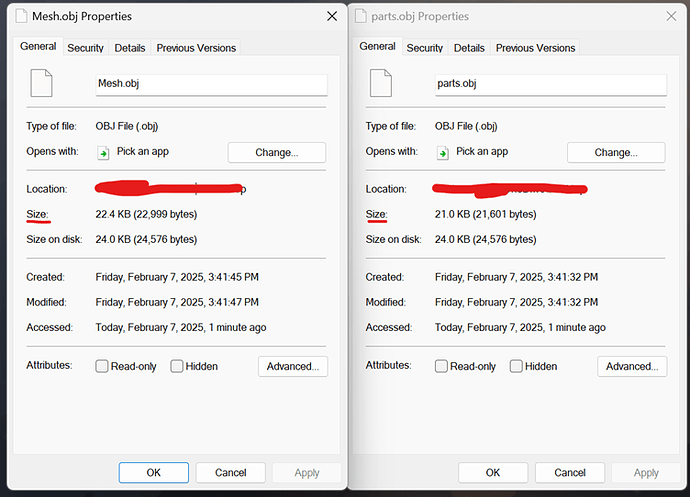Toggle Hidden checkbox for Mesh.obj

point(177,366)
